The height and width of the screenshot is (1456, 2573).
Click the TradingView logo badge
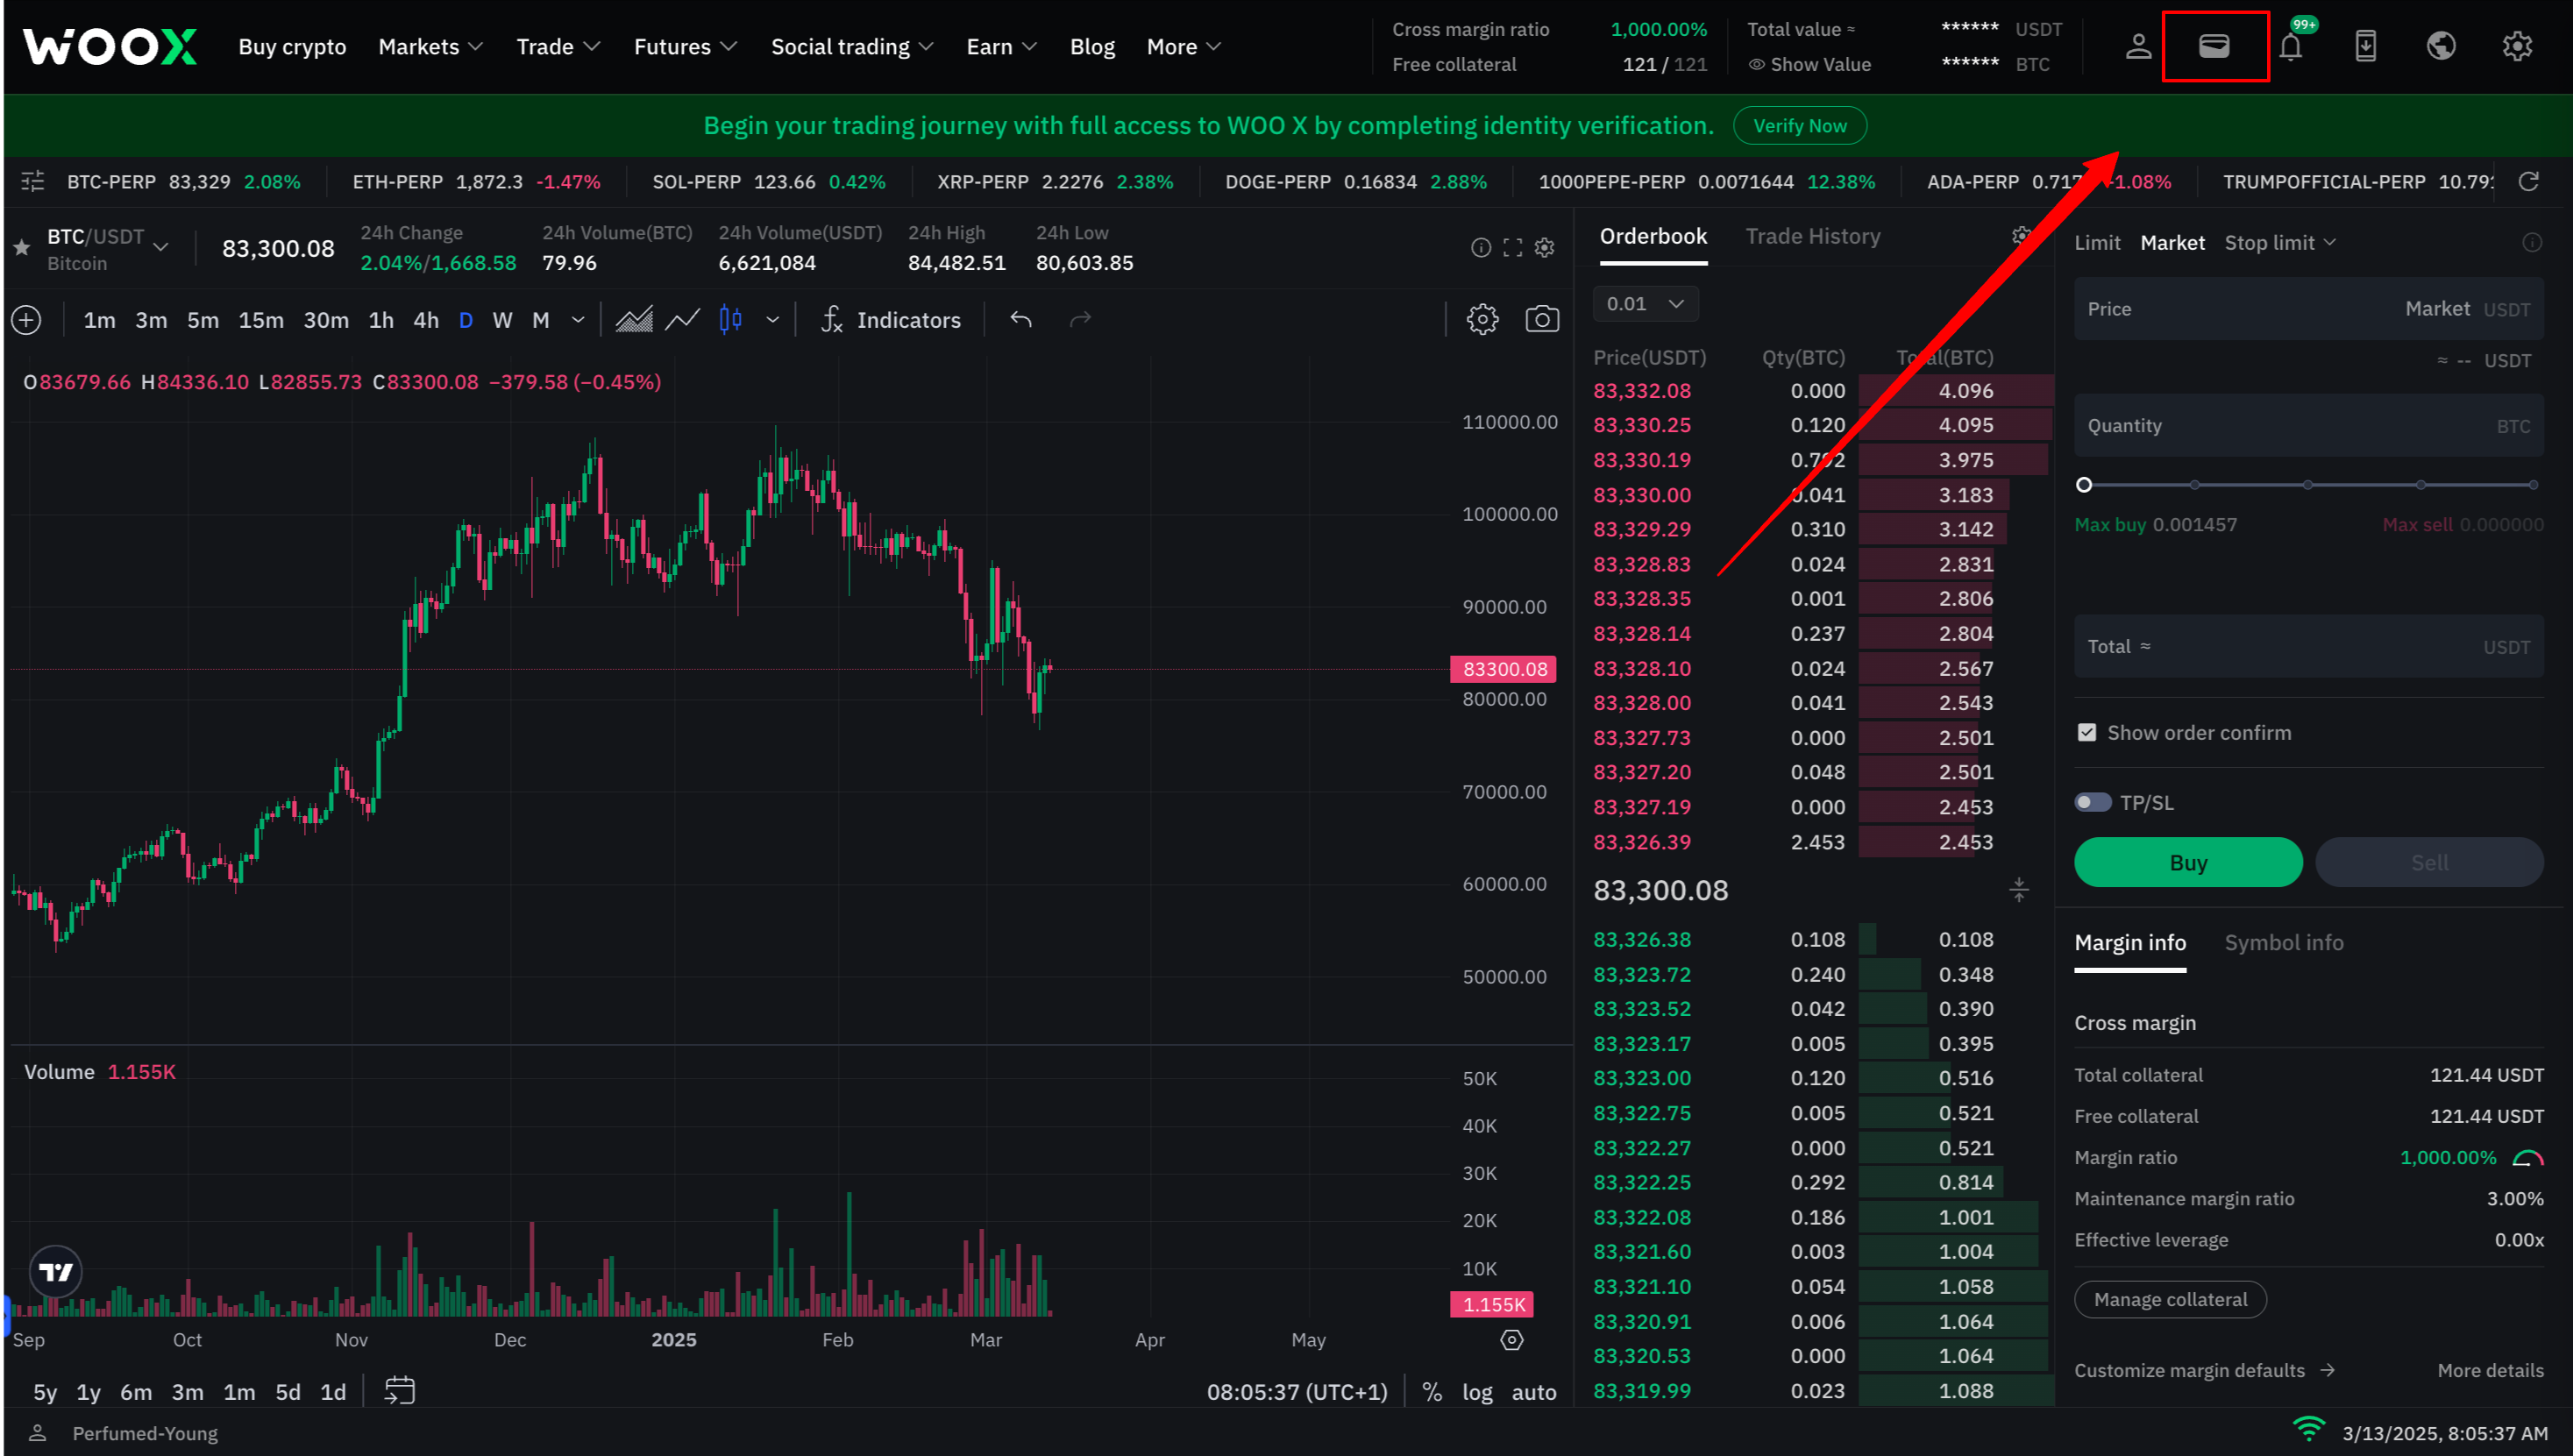click(x=55, y=1272)
